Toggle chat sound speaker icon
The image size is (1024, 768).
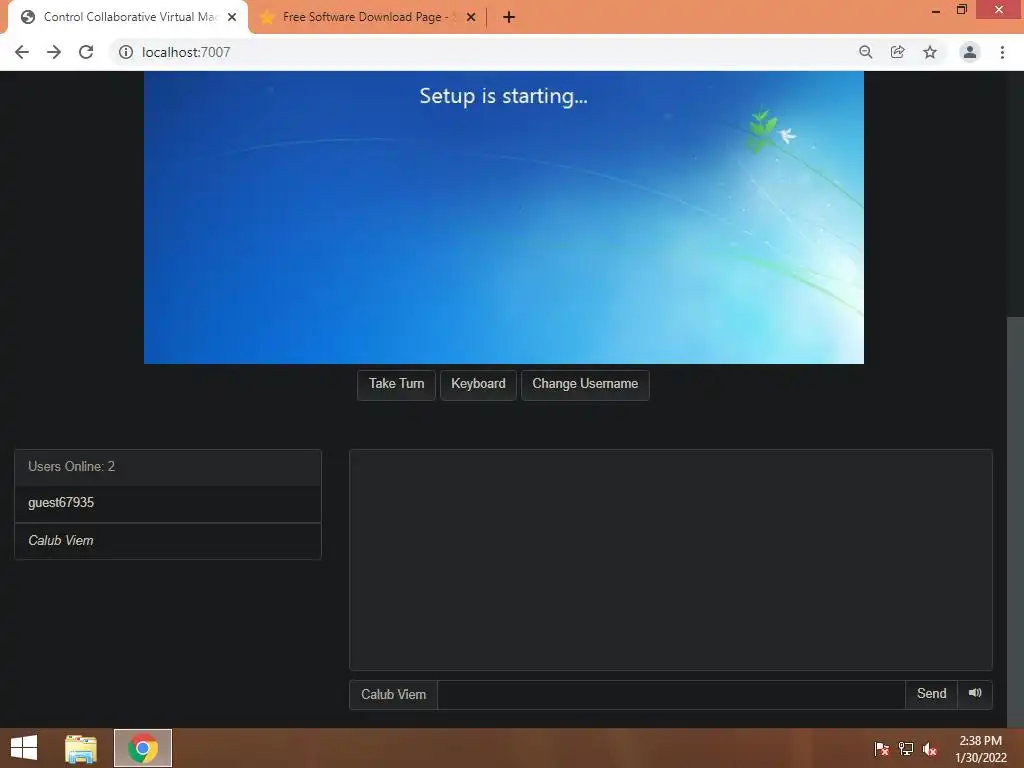[x=975, y=694]
